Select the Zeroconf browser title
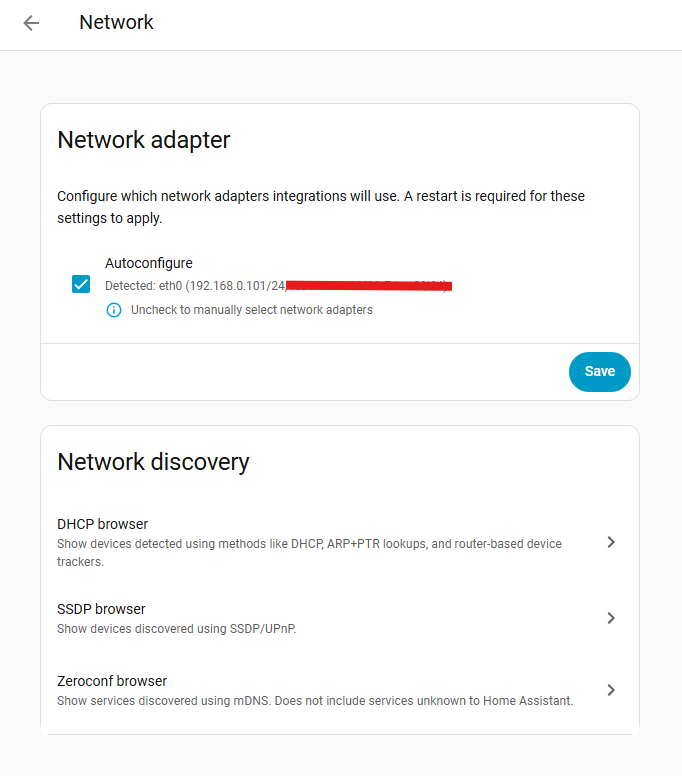 (x=112, y=681)
